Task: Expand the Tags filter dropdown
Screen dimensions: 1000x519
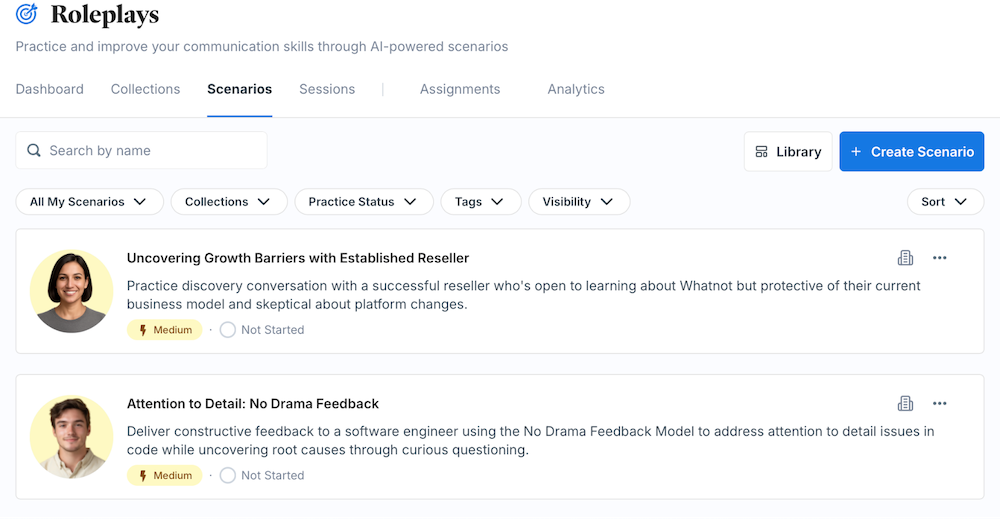Action: 480,202
